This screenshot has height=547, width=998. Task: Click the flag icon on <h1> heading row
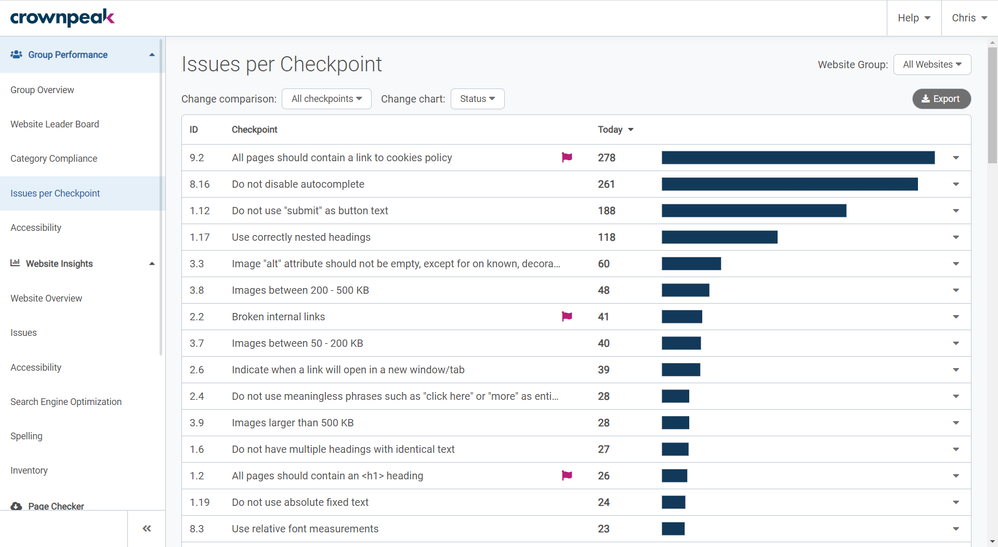(566, 476)
